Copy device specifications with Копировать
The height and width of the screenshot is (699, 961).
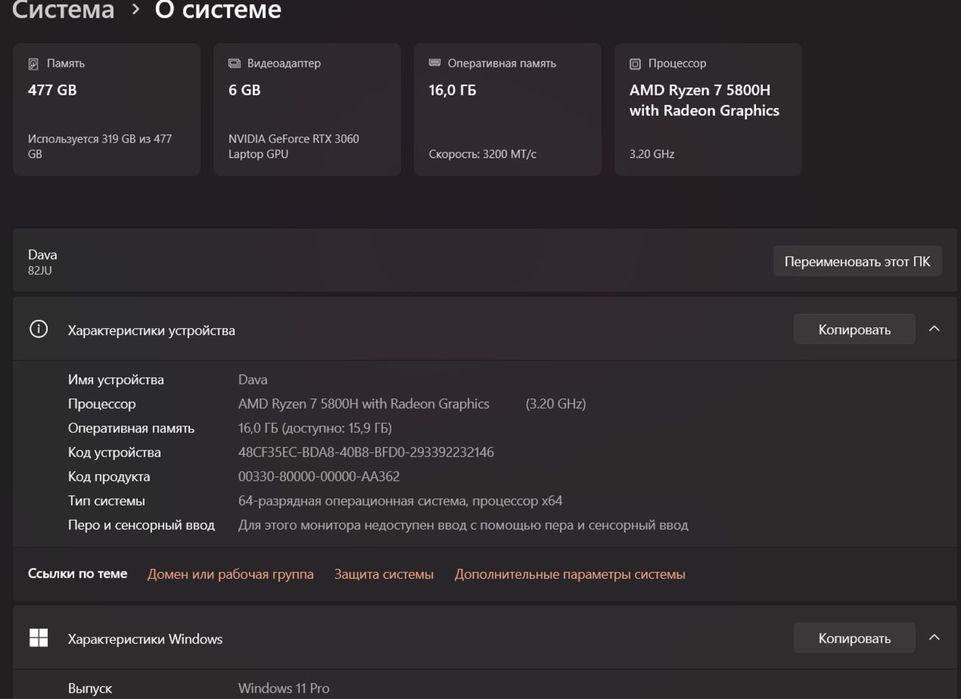tap(854, 330)
